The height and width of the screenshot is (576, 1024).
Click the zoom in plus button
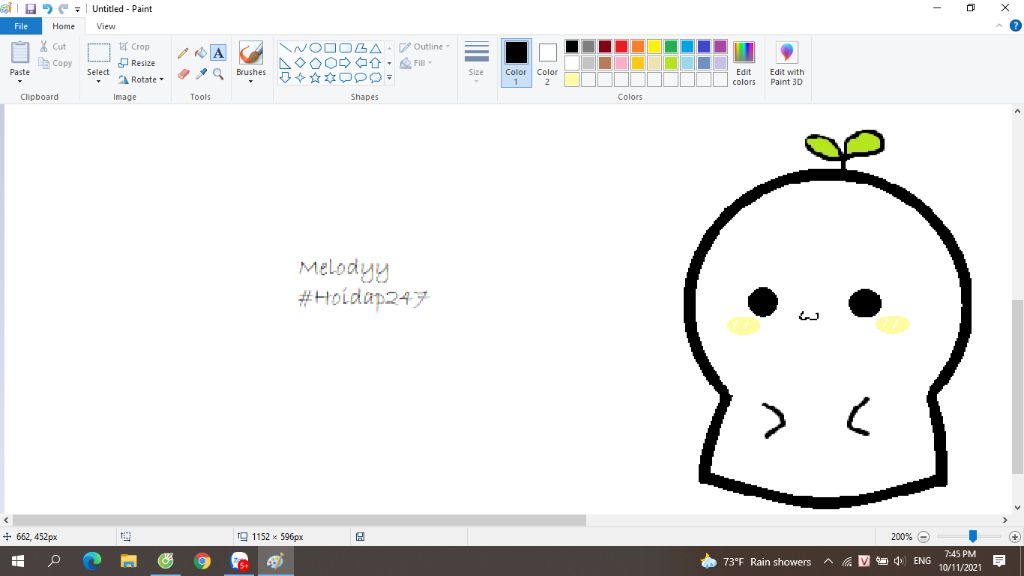pyautogui.click(x=1014, y=537)
